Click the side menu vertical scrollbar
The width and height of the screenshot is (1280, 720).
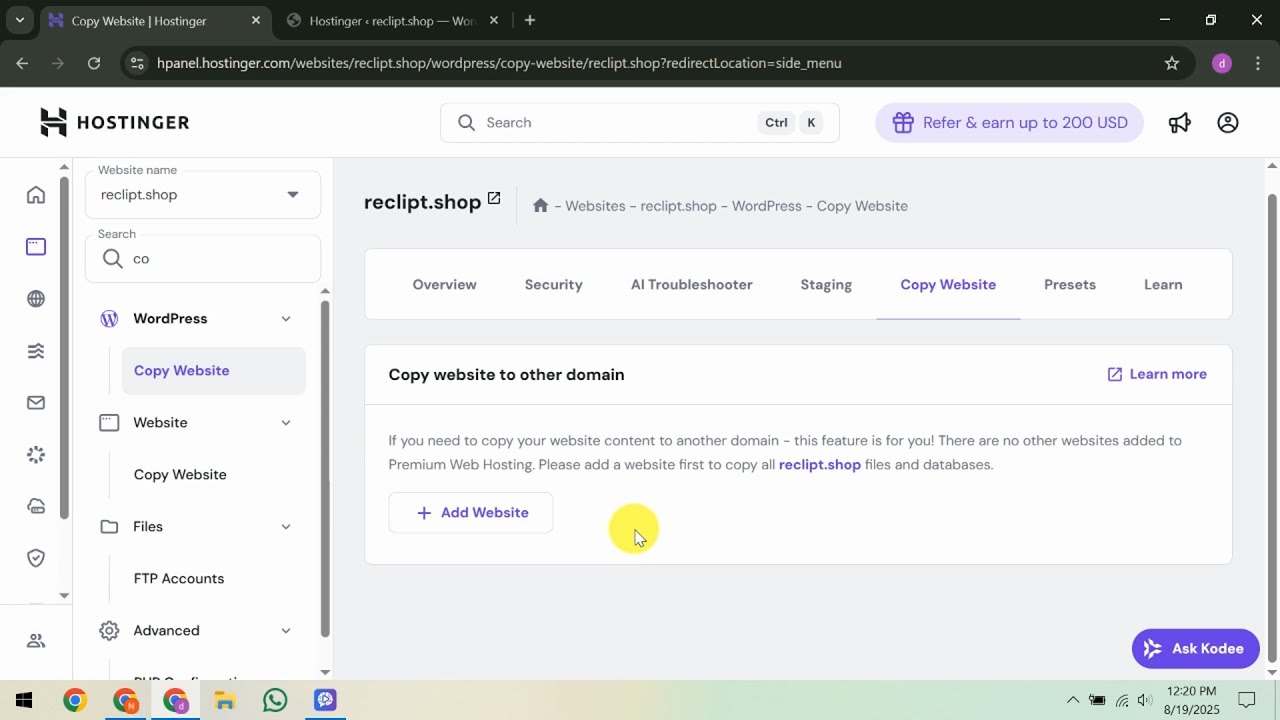[x=324, y=468]
